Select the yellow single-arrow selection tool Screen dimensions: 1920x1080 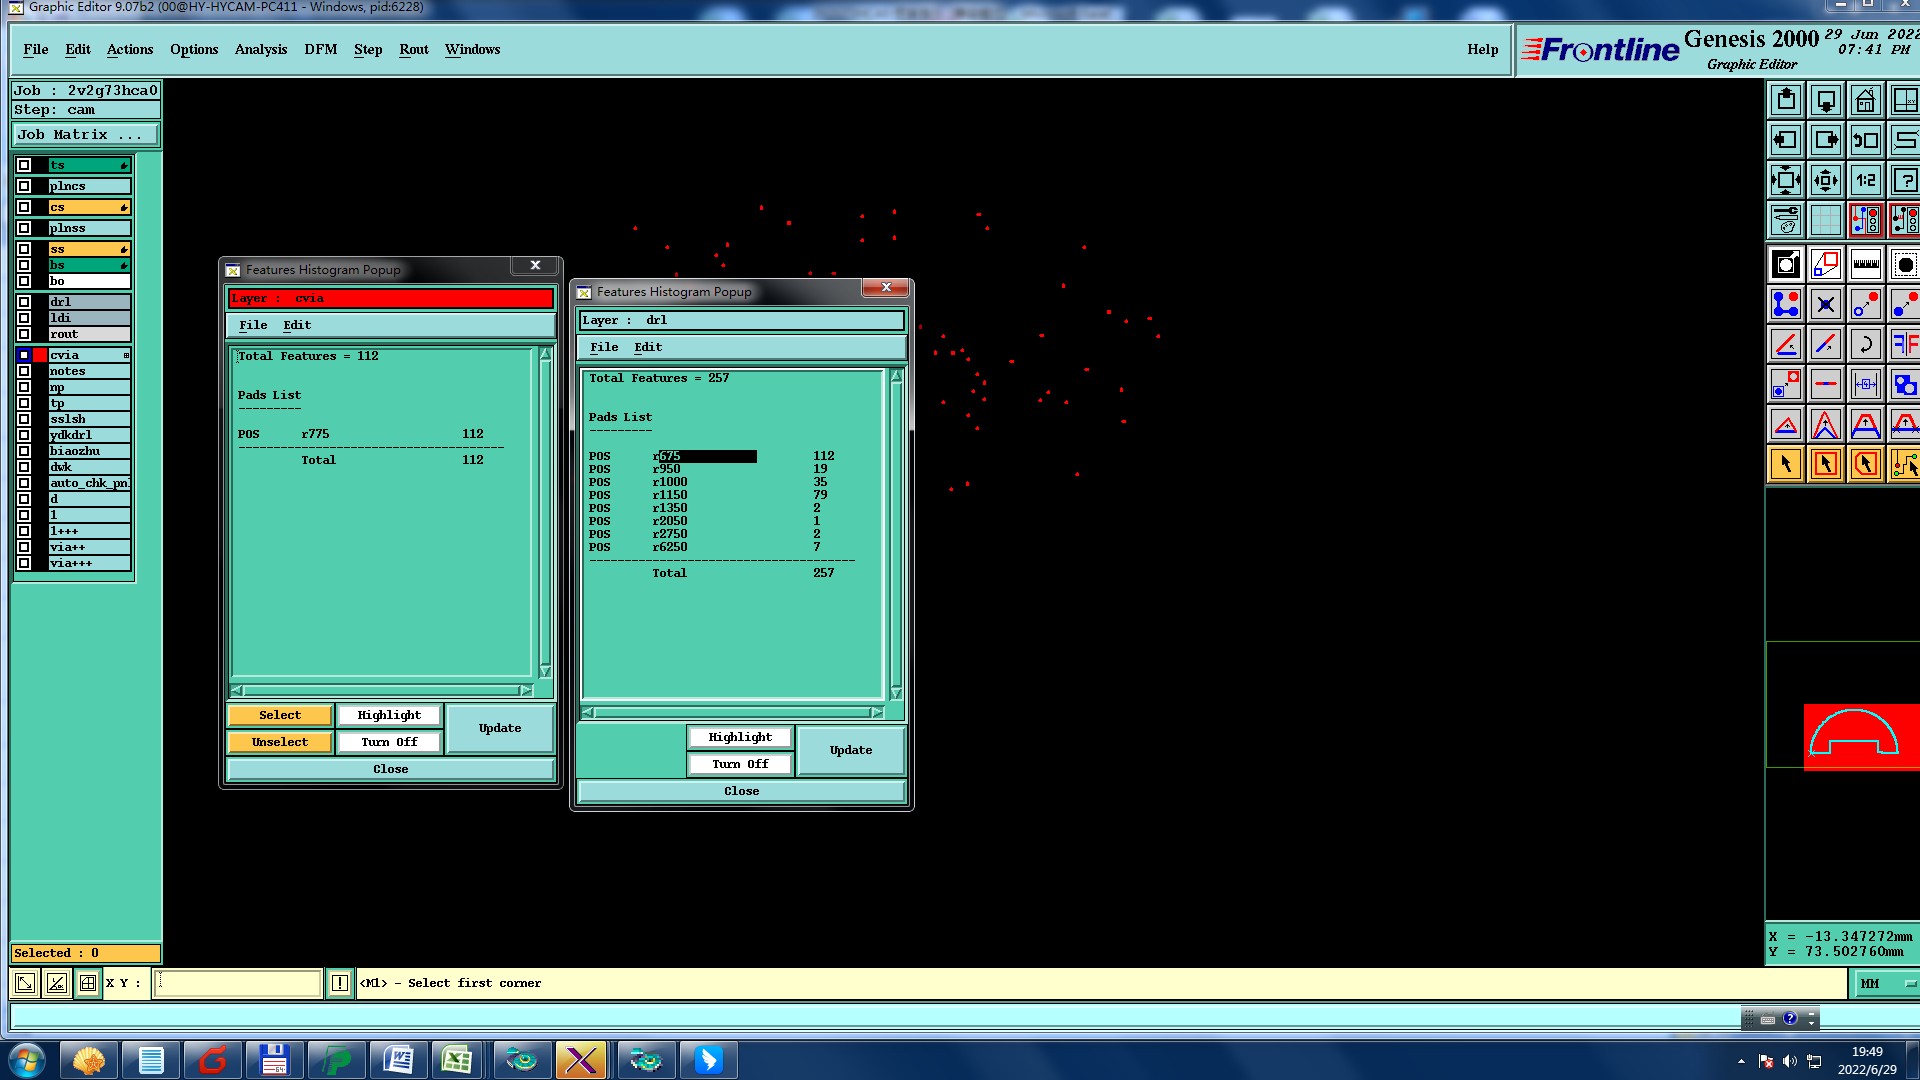pos(1786,464)
